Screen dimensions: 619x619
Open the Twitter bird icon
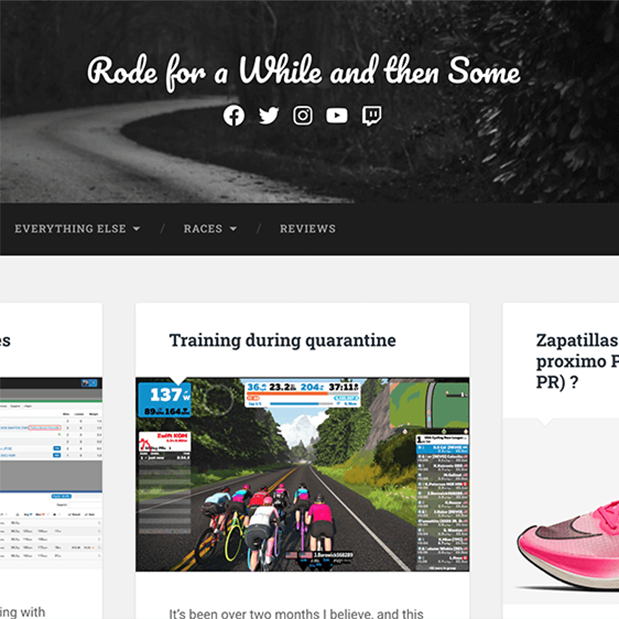[x=268, y=116]
